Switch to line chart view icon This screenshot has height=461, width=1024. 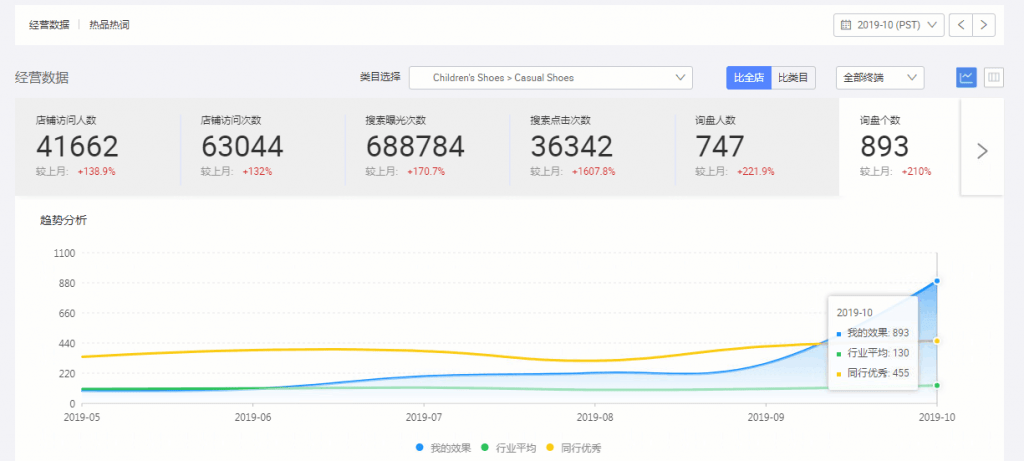click(x=967, y=78)
